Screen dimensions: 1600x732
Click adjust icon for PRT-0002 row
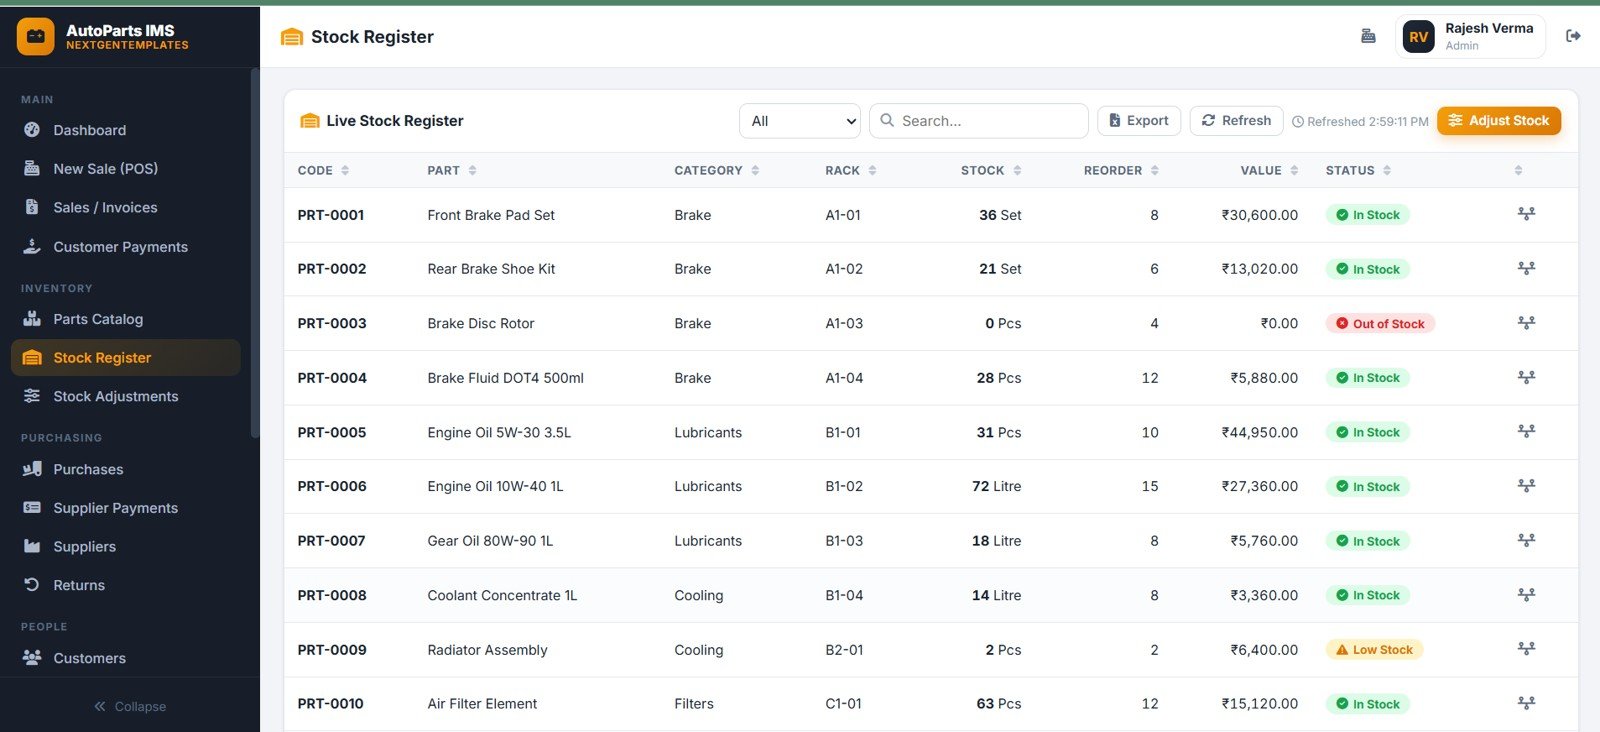[x=1526, y=268]
